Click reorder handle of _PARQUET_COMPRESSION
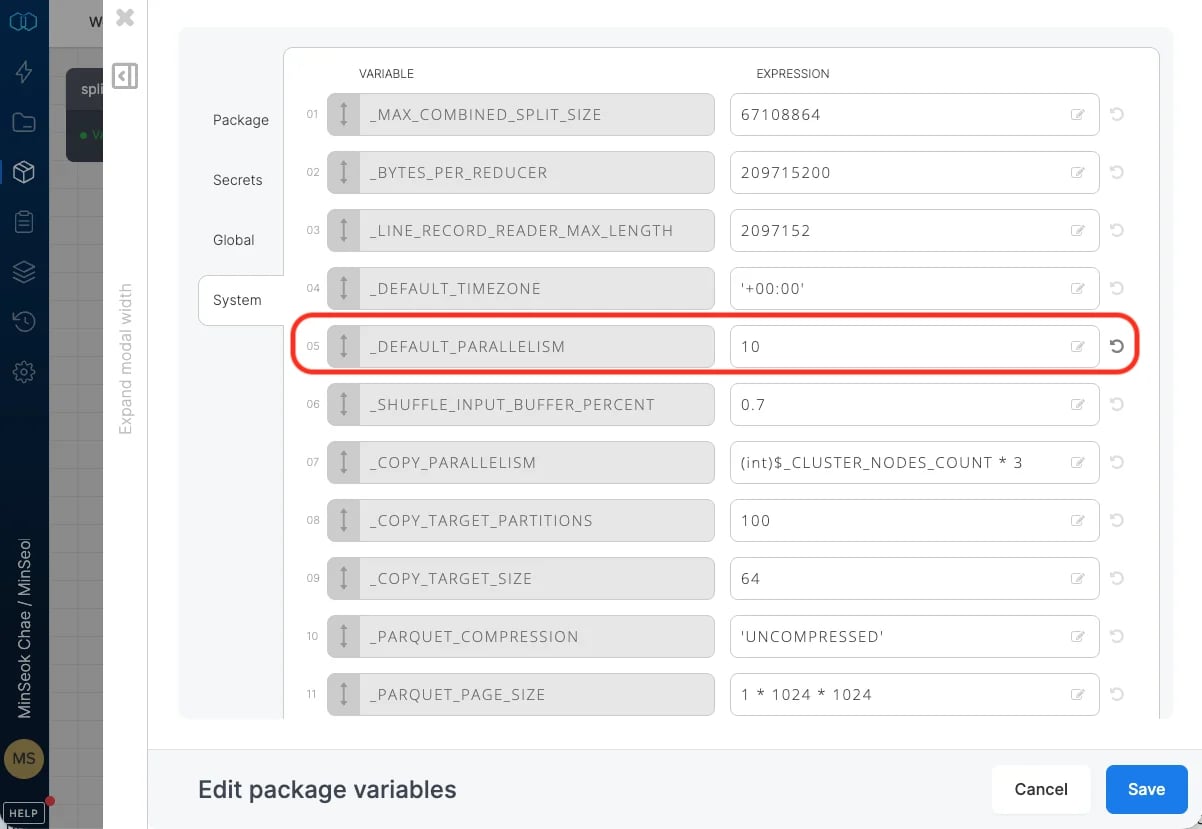Image resolution: width=1202 pixels, height=829 pixels. point(343,636)
